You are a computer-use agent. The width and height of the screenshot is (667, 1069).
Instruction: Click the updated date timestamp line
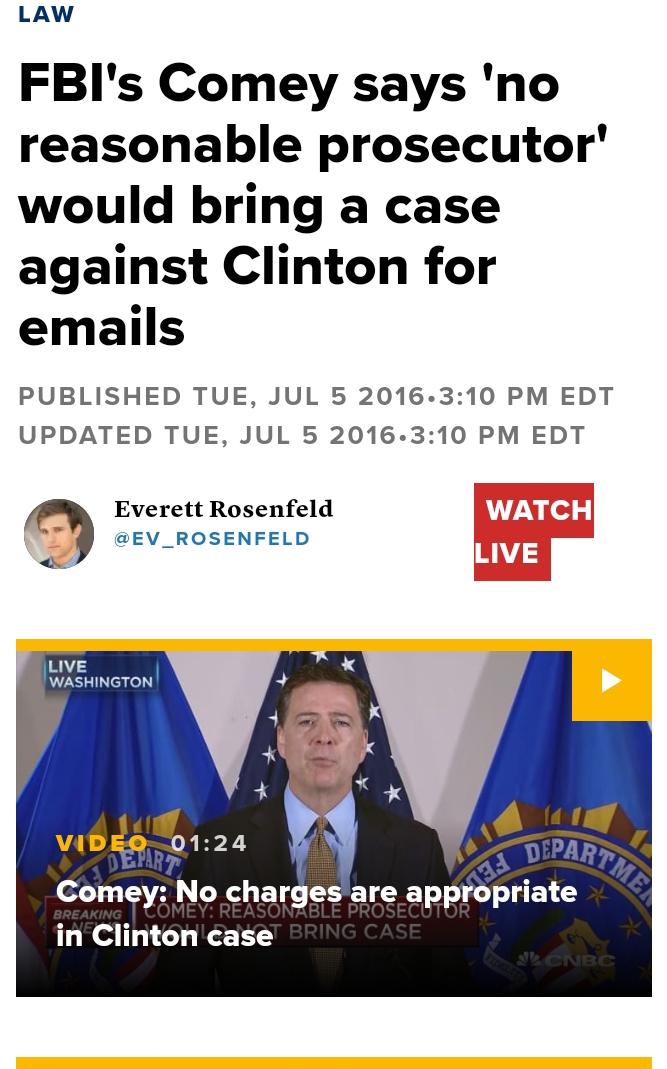[x=302, y=435]
